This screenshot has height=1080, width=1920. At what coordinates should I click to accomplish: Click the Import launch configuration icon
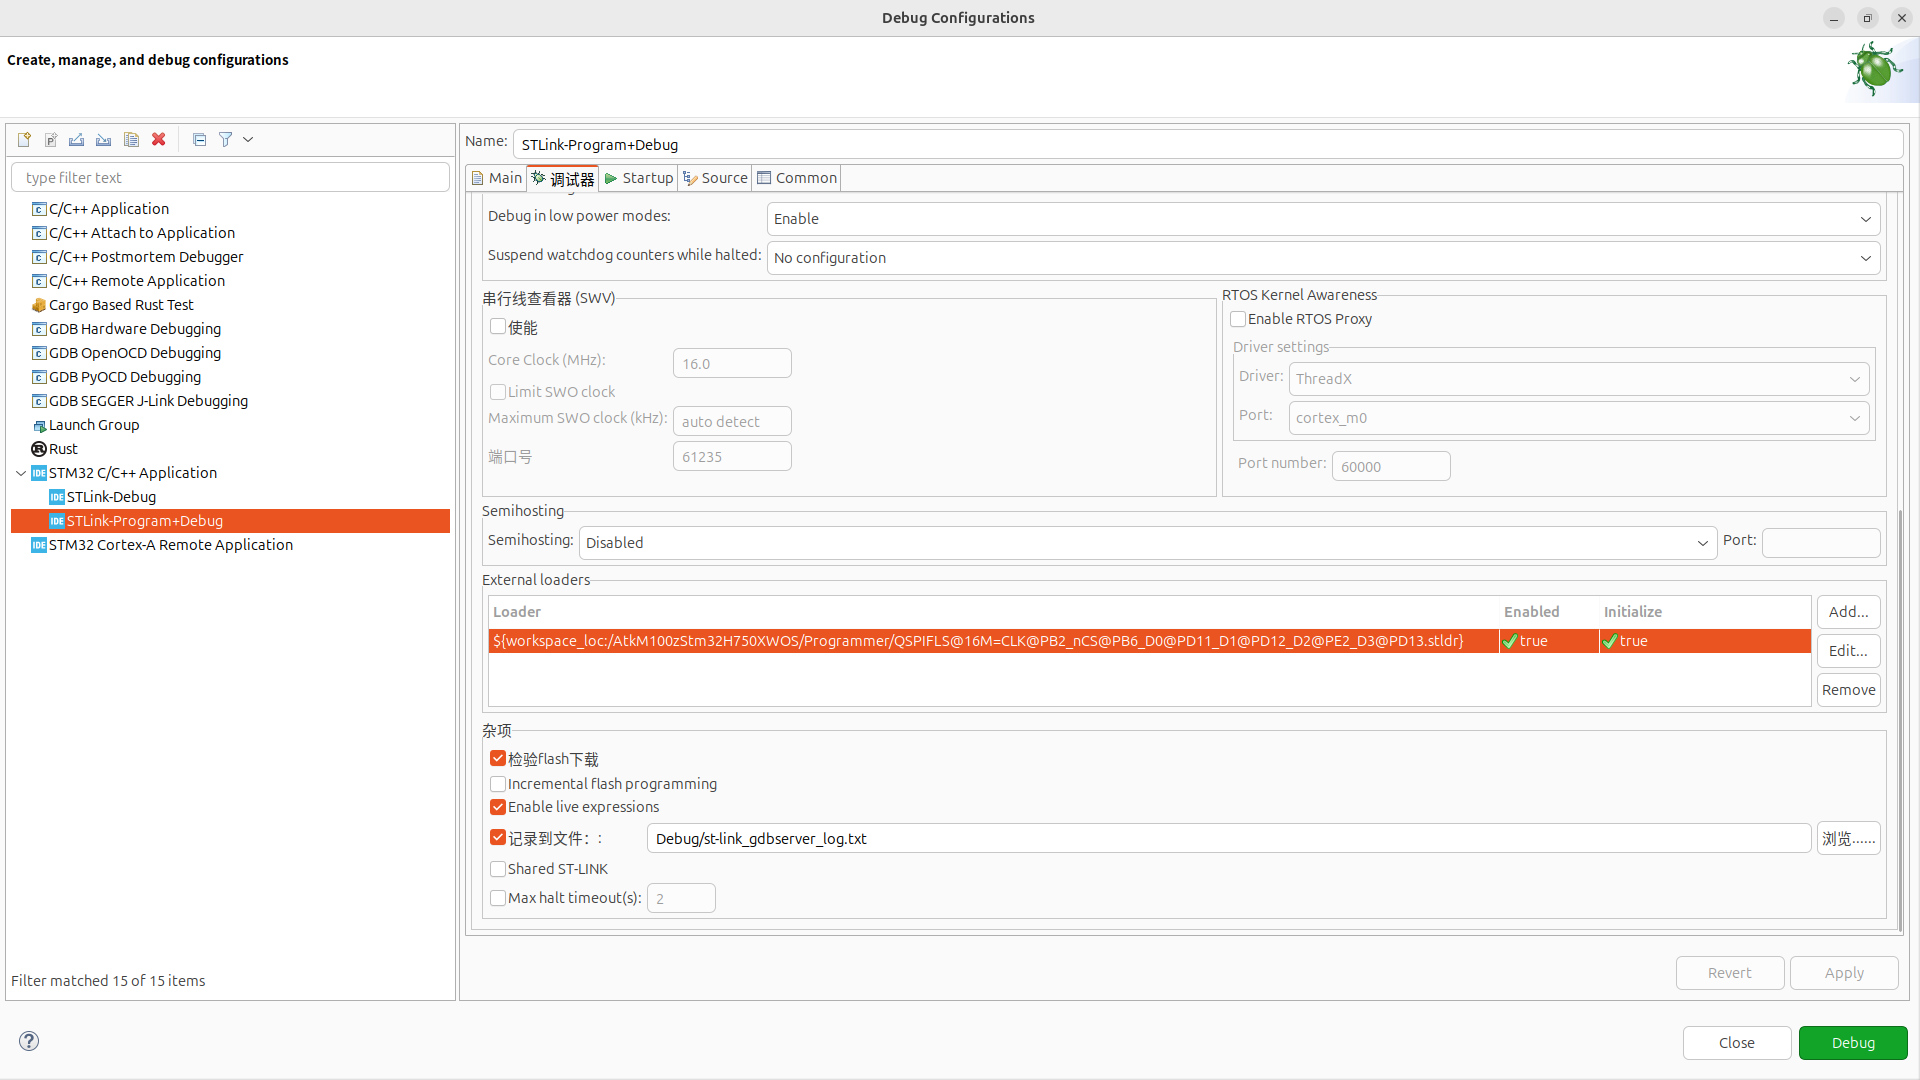pos(104,140)
